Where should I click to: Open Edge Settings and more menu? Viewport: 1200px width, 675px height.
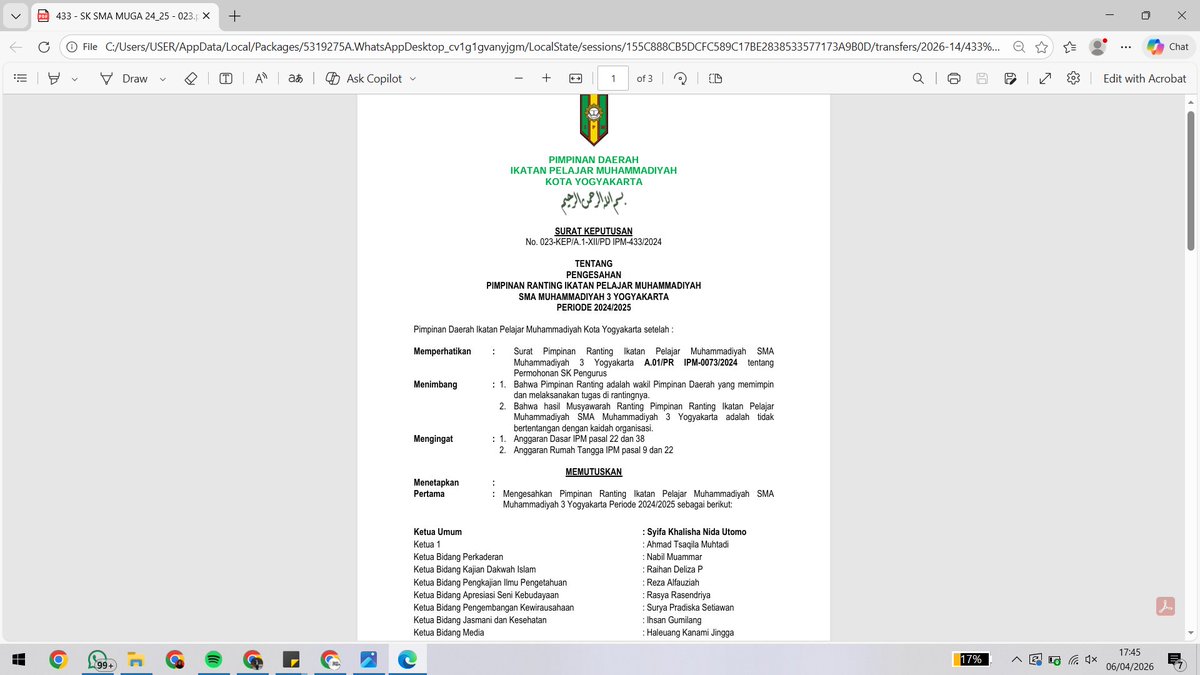tap(1126, 47)
